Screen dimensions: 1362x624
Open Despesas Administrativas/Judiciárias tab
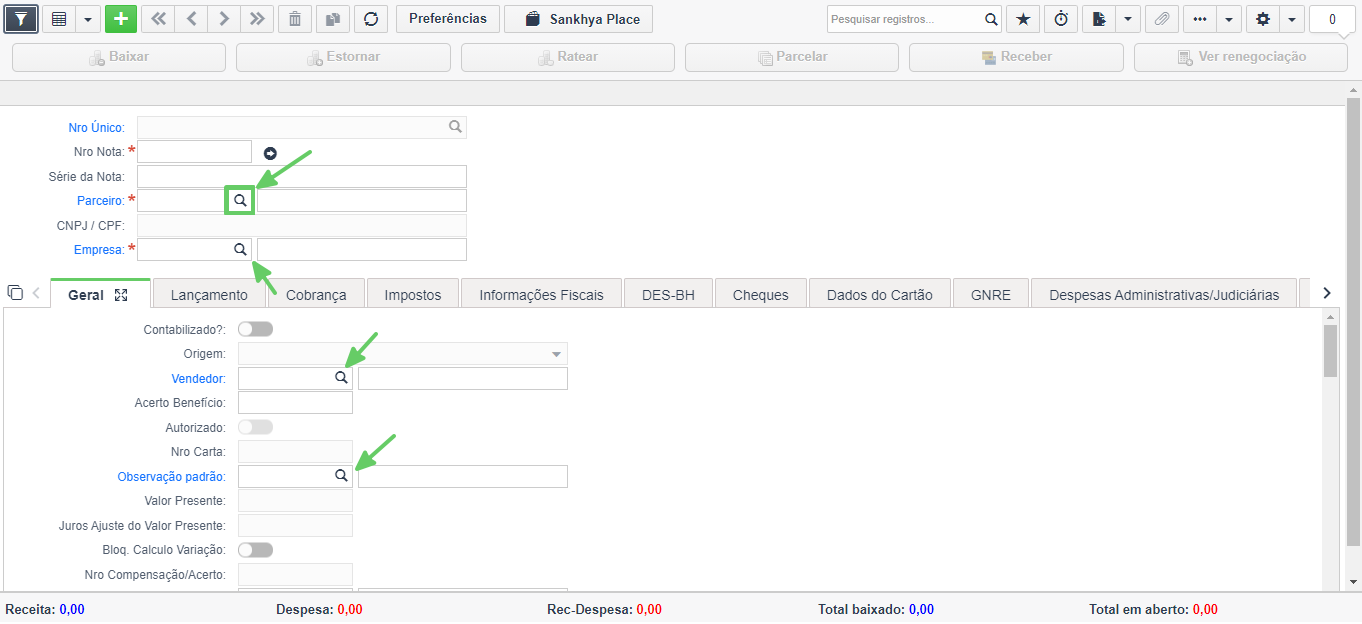click(x=1164, y=294)
